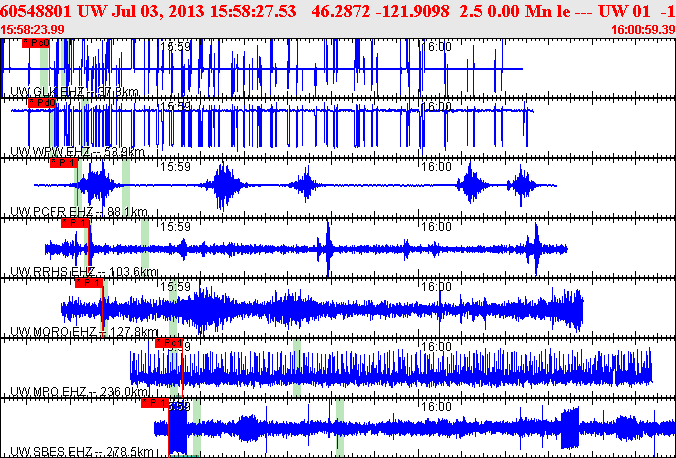Click the end time 16:00:59.39

point(643,29)
